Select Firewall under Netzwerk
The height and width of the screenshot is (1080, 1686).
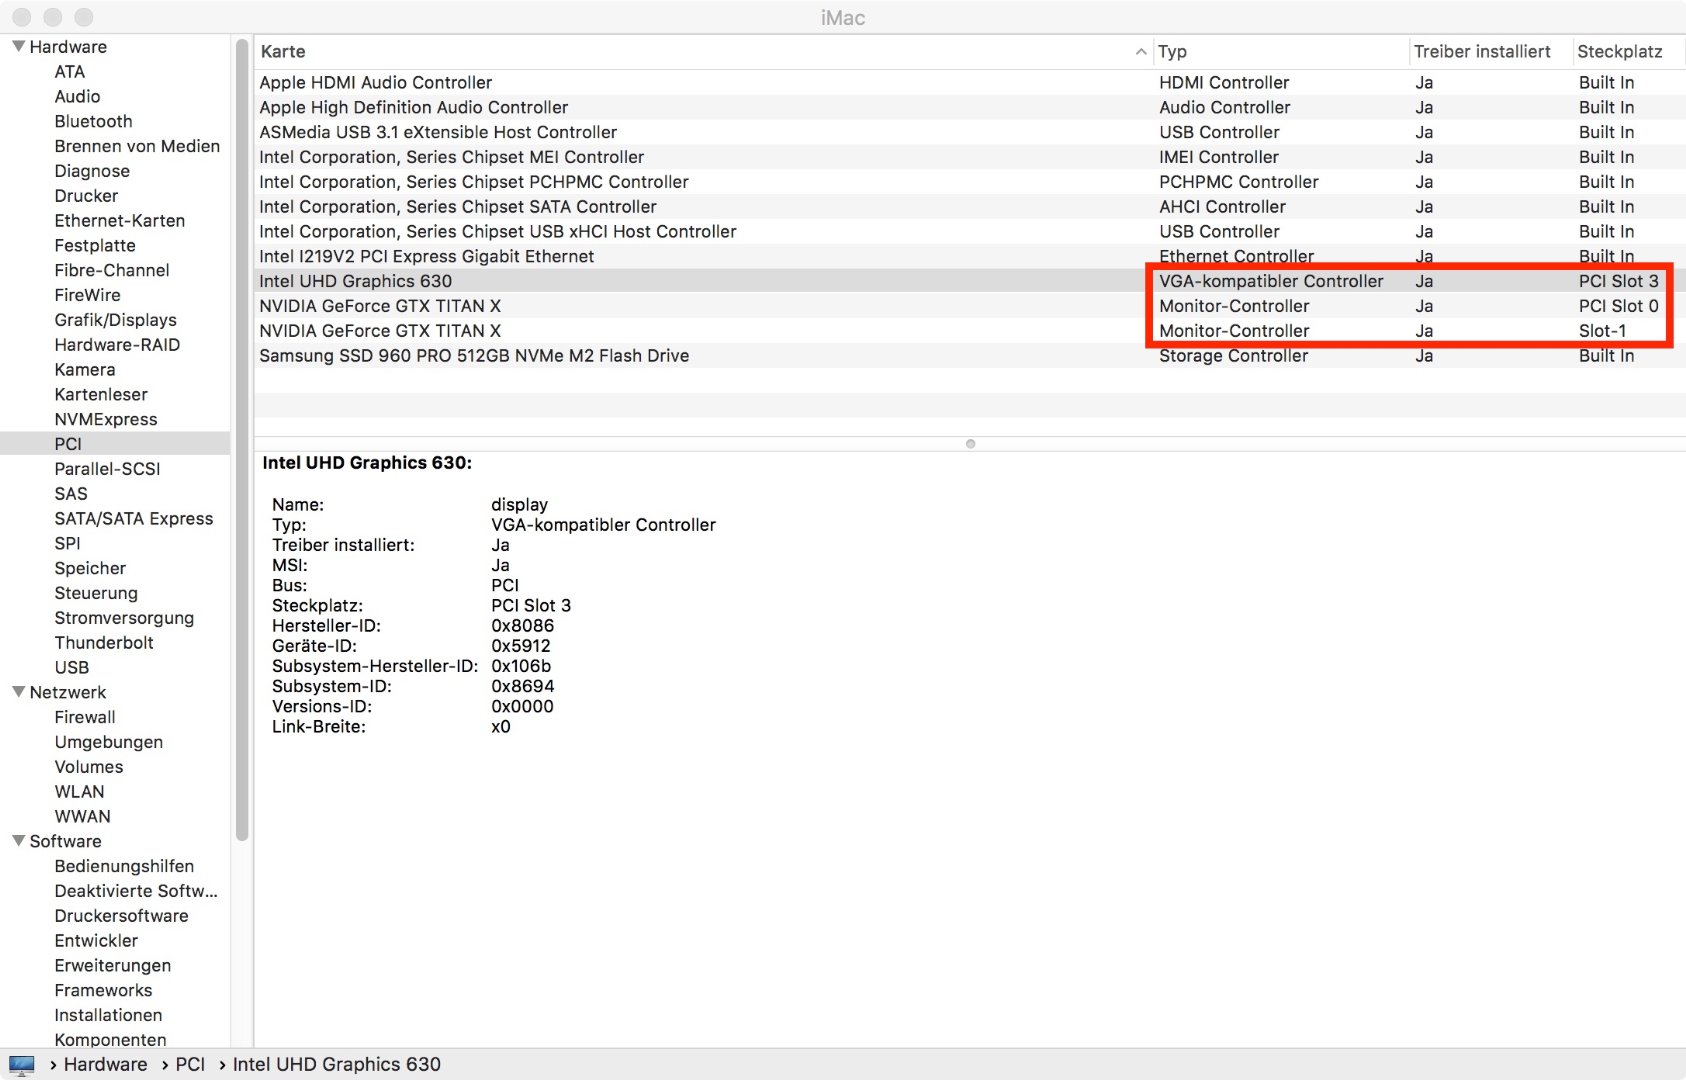85,717
